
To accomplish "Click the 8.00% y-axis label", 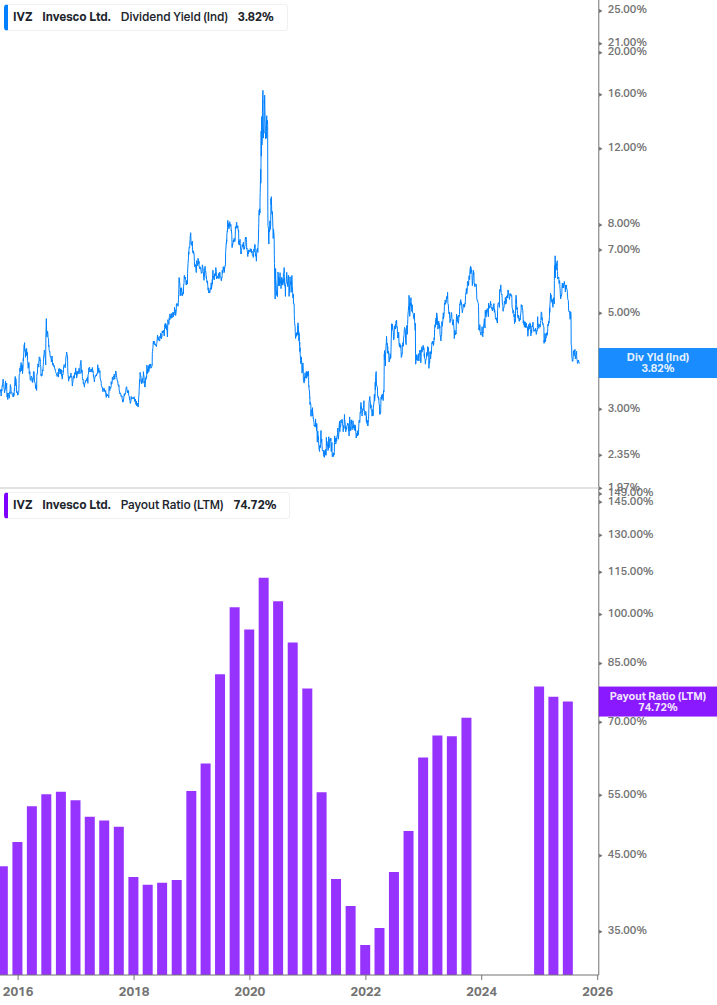I will tap(623, 224).
